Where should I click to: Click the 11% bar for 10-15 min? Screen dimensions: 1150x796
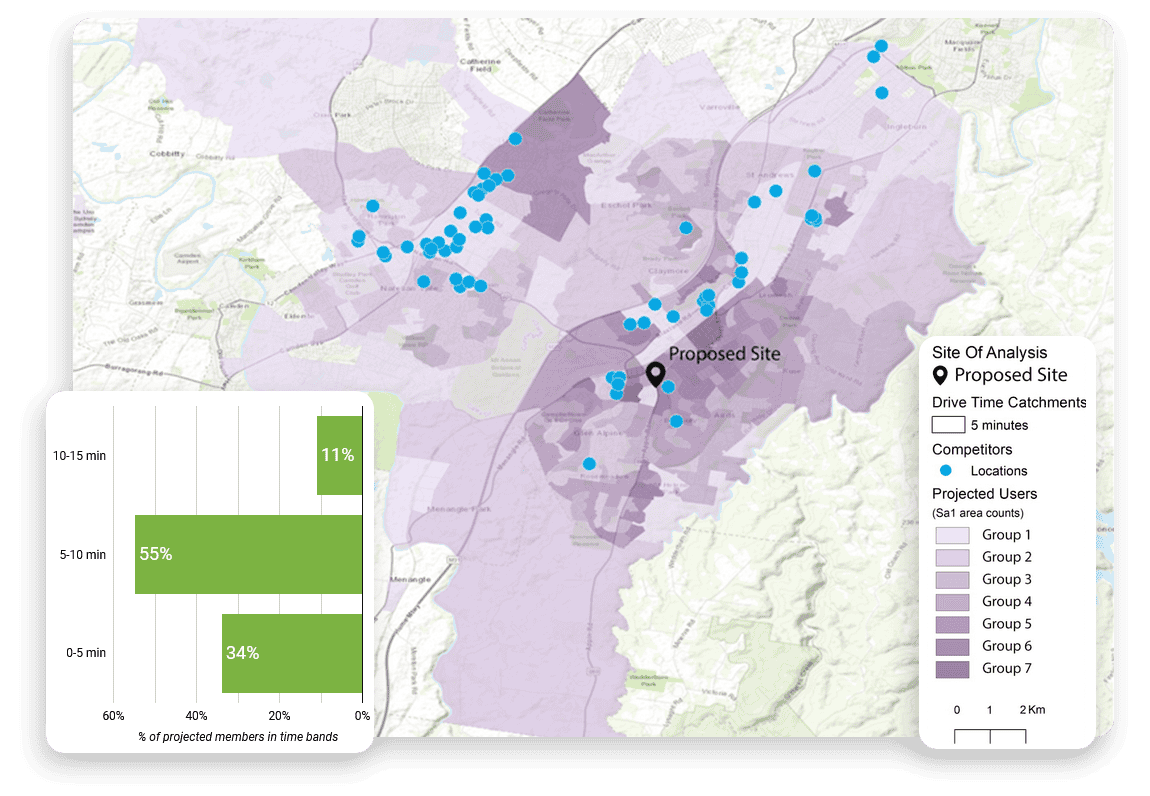[340, 456]
